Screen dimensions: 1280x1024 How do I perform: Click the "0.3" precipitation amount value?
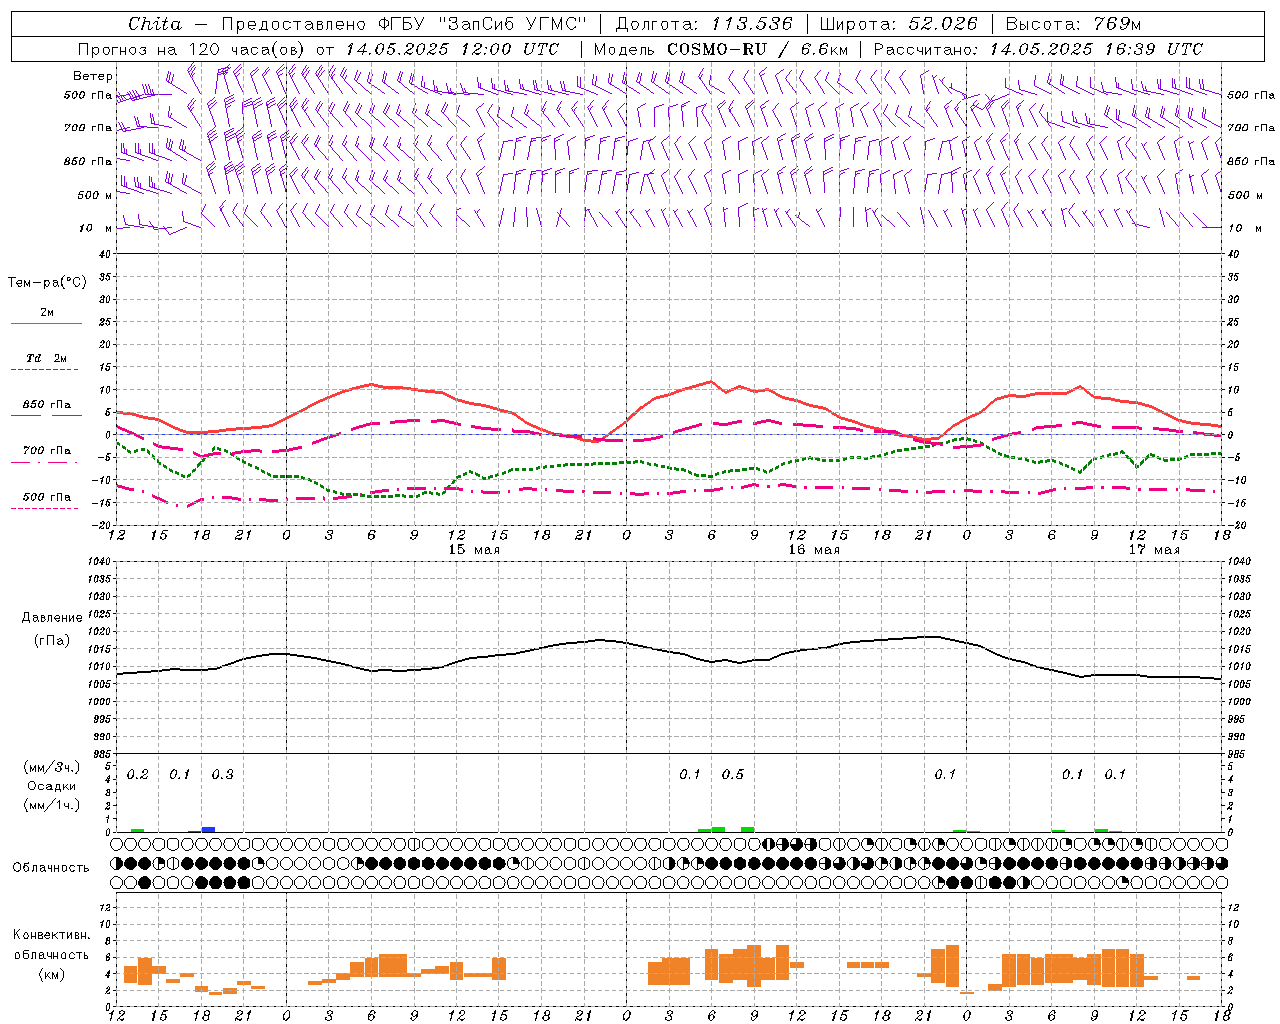[x=222, y=774]
